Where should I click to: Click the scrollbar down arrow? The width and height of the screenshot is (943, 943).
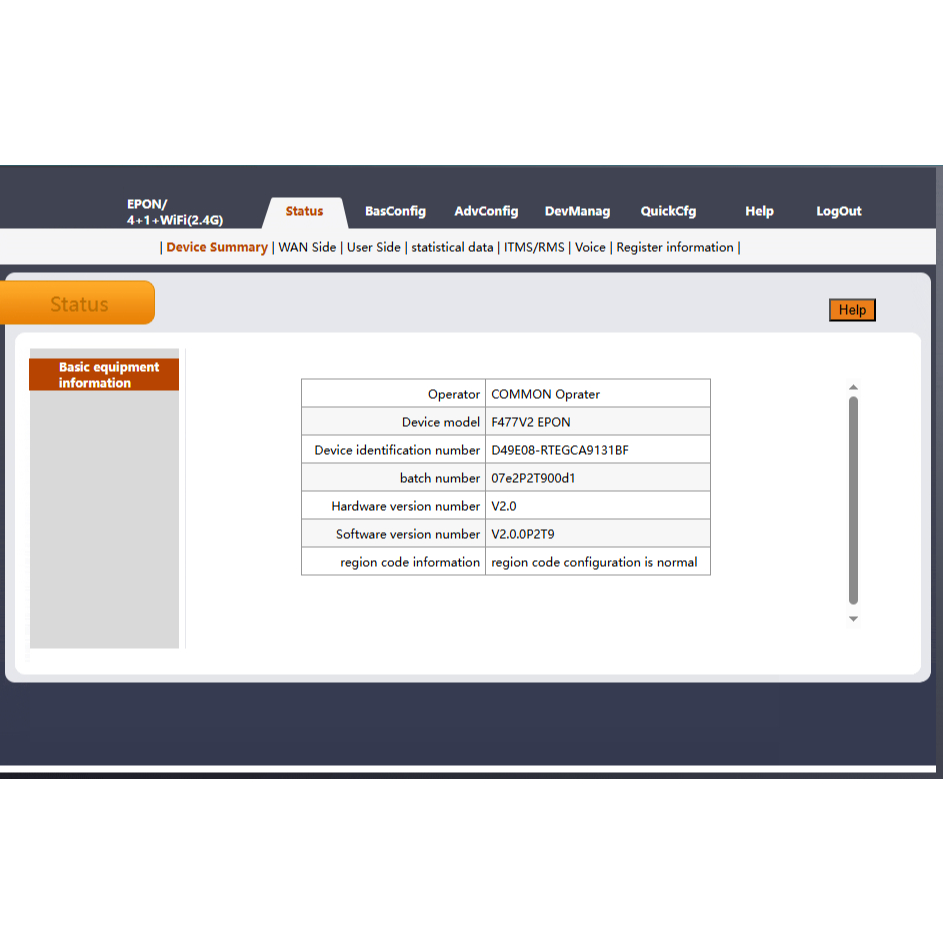(x=853, y=619)
